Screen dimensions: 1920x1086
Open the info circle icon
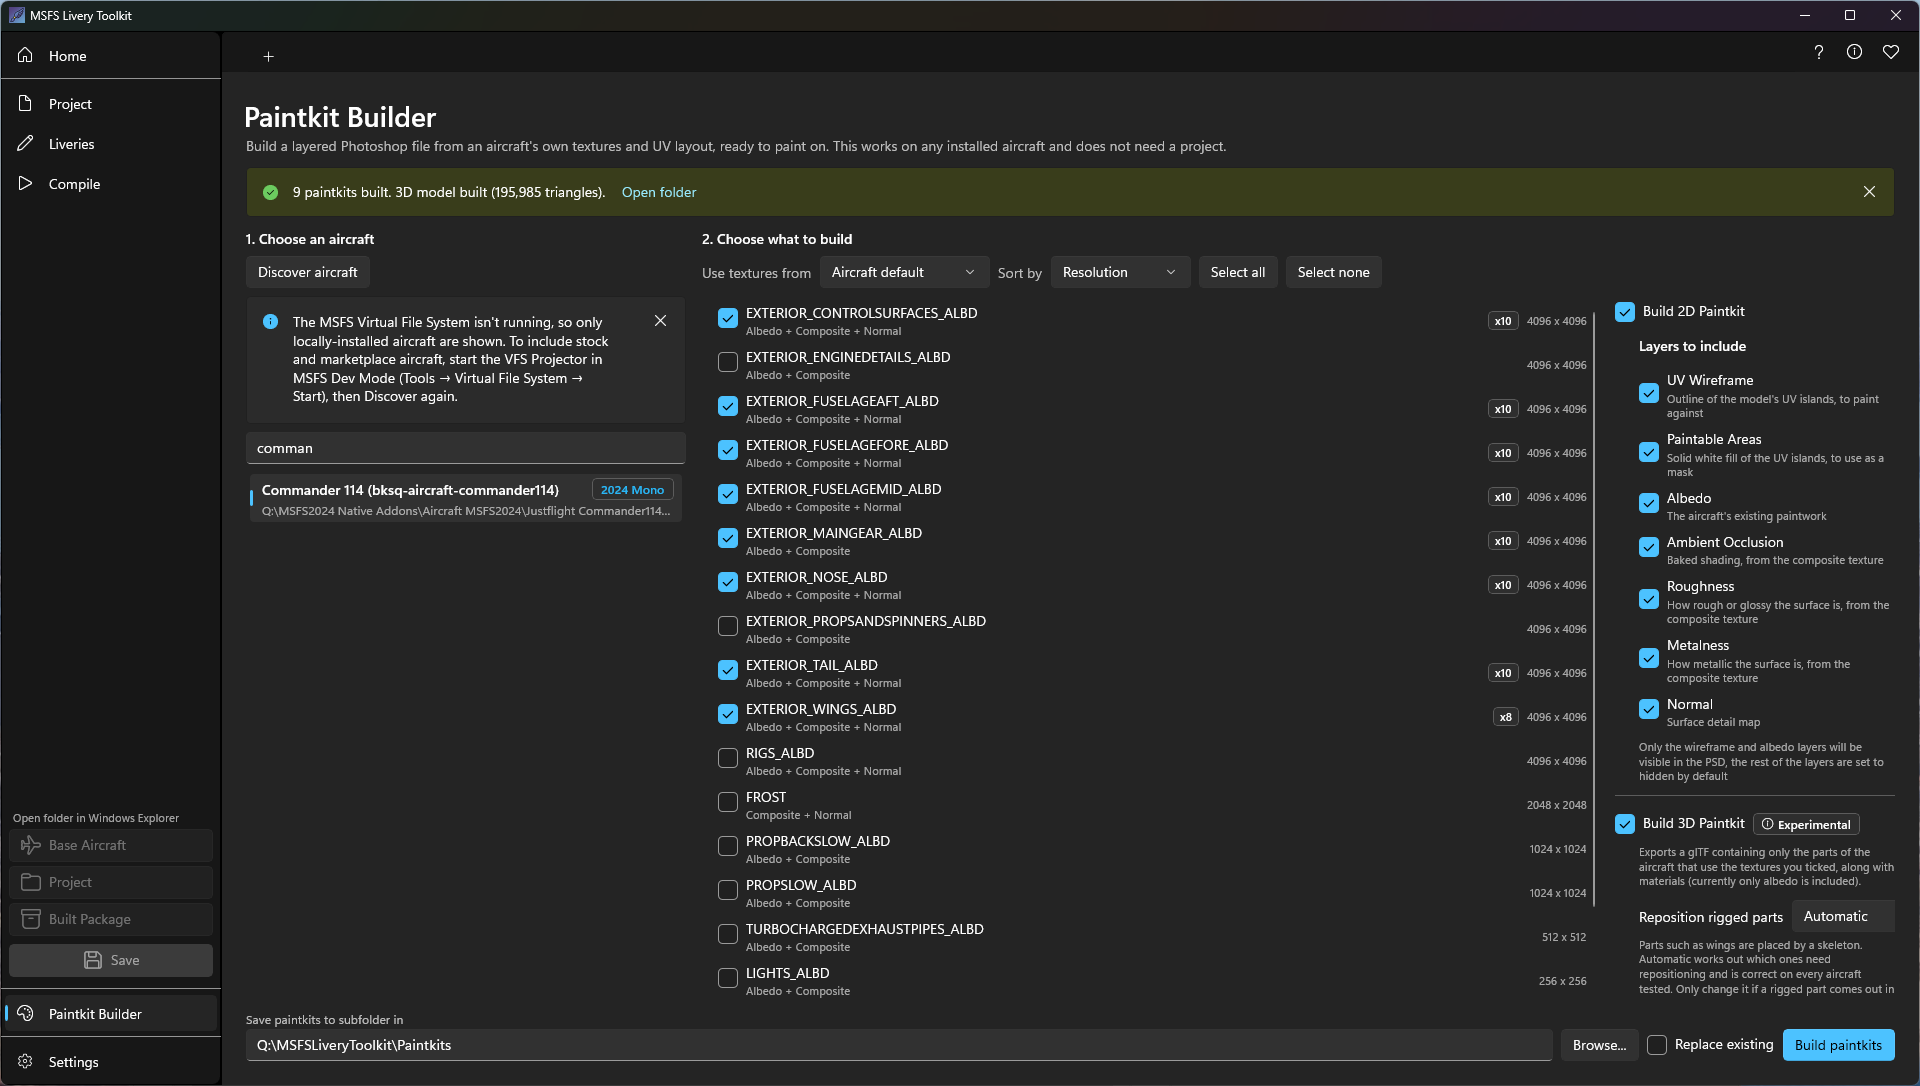click(x=1854, y=52)
